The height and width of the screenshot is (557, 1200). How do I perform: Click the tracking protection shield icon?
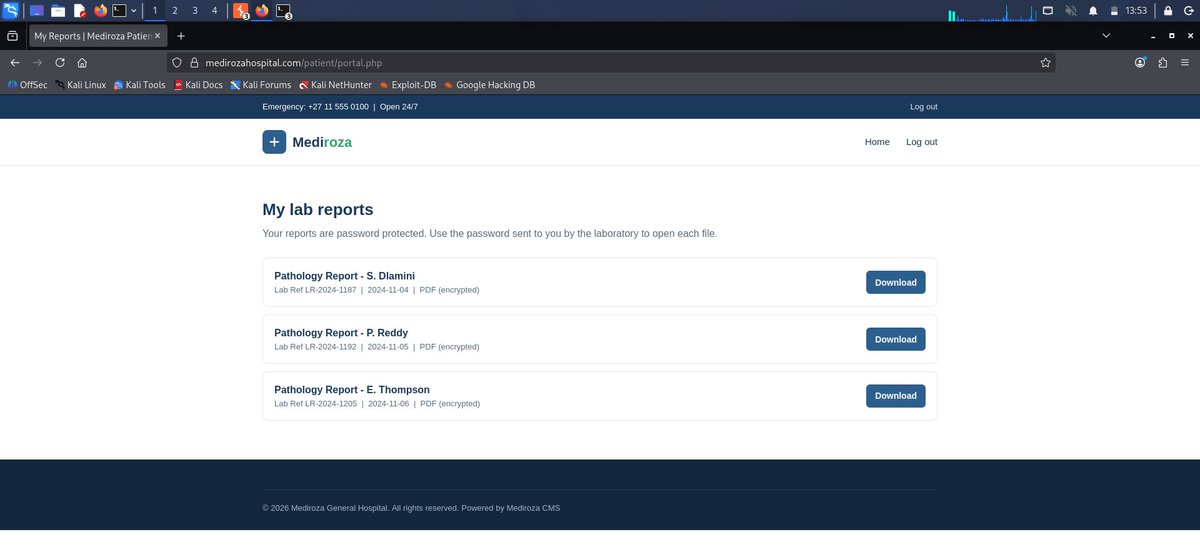[177, 62]
